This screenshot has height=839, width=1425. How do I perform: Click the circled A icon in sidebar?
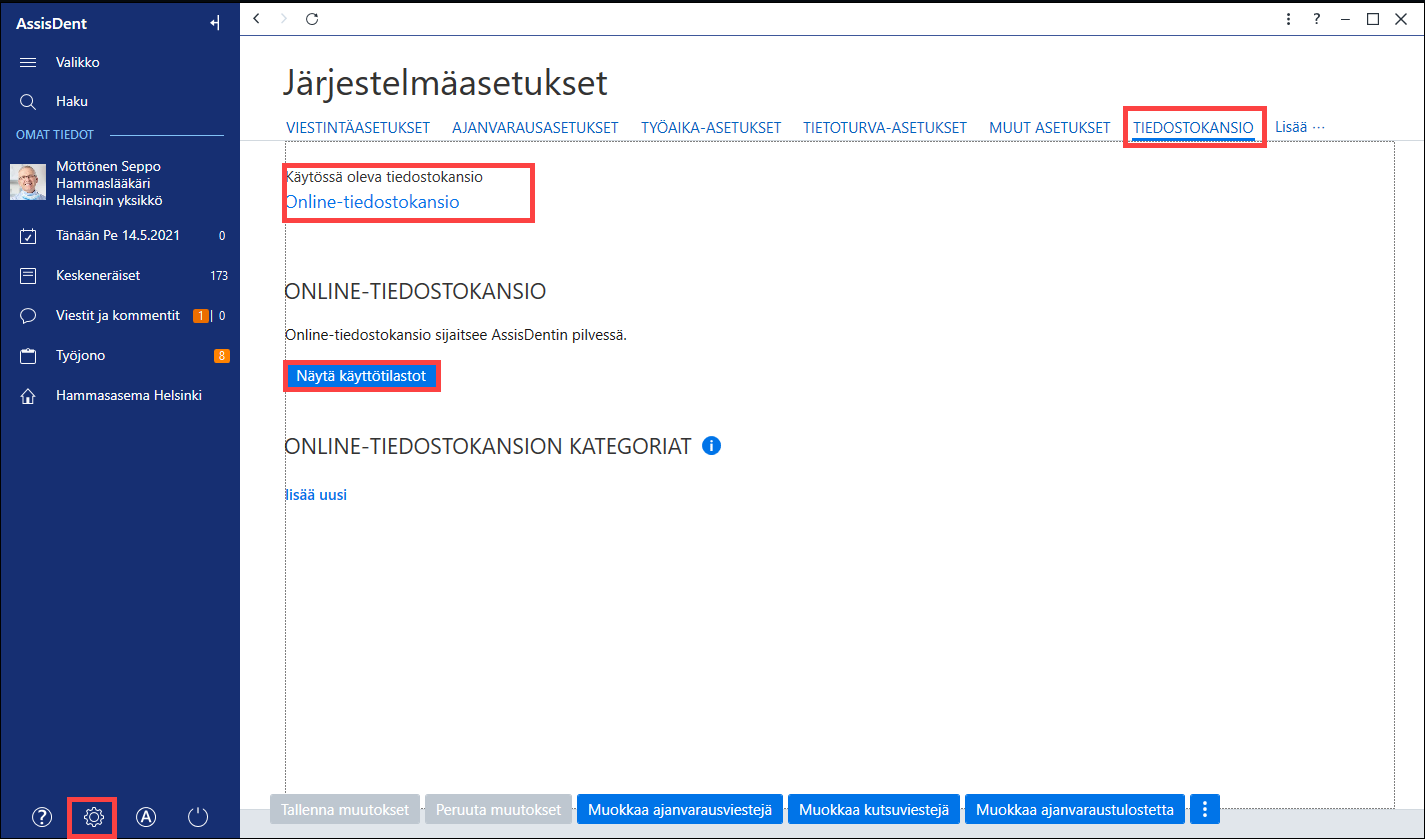(146, 817)
